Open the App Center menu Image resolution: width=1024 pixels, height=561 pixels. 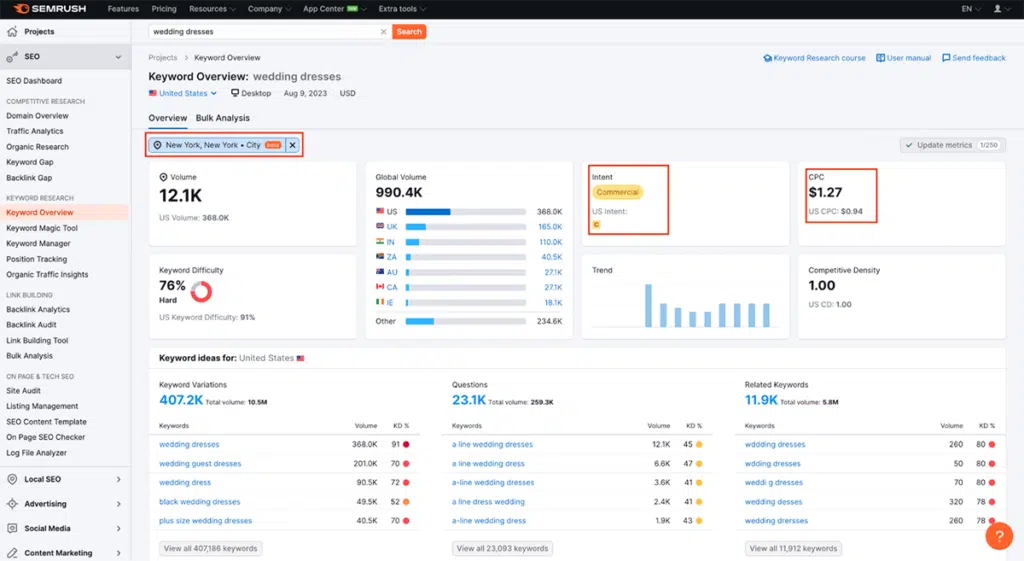[x=334, y=8]
